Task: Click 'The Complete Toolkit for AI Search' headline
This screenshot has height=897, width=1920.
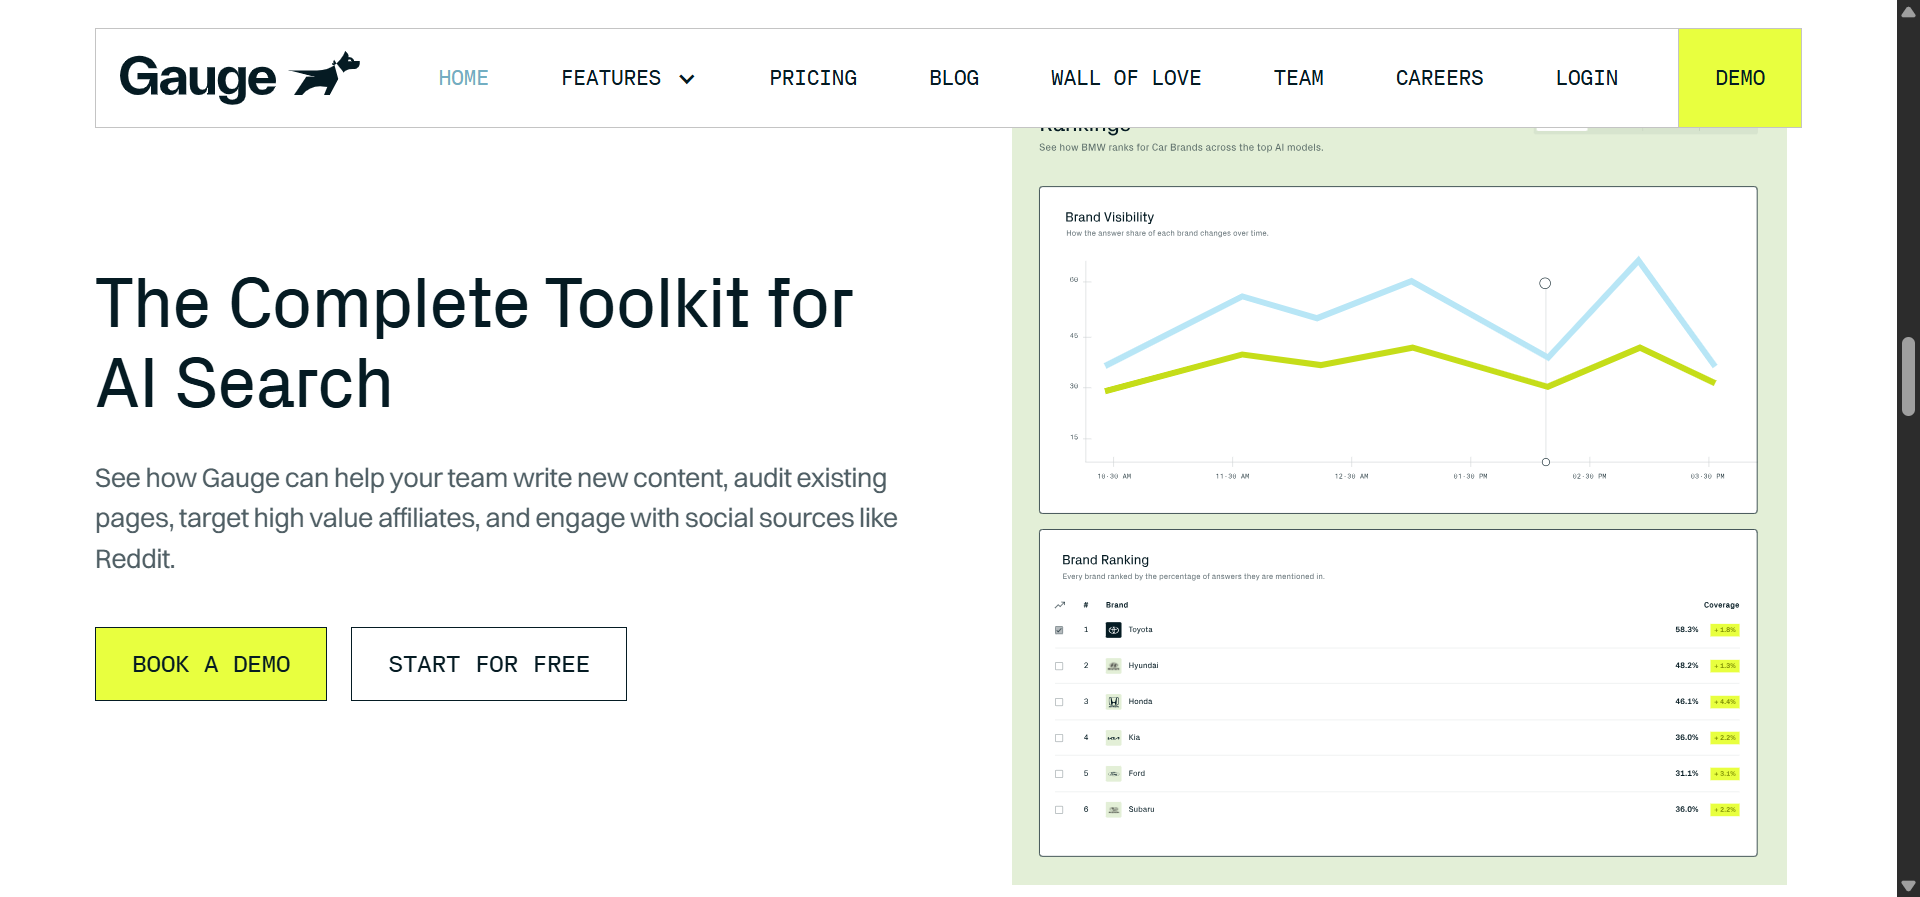Action: click(x=474, y=343)
